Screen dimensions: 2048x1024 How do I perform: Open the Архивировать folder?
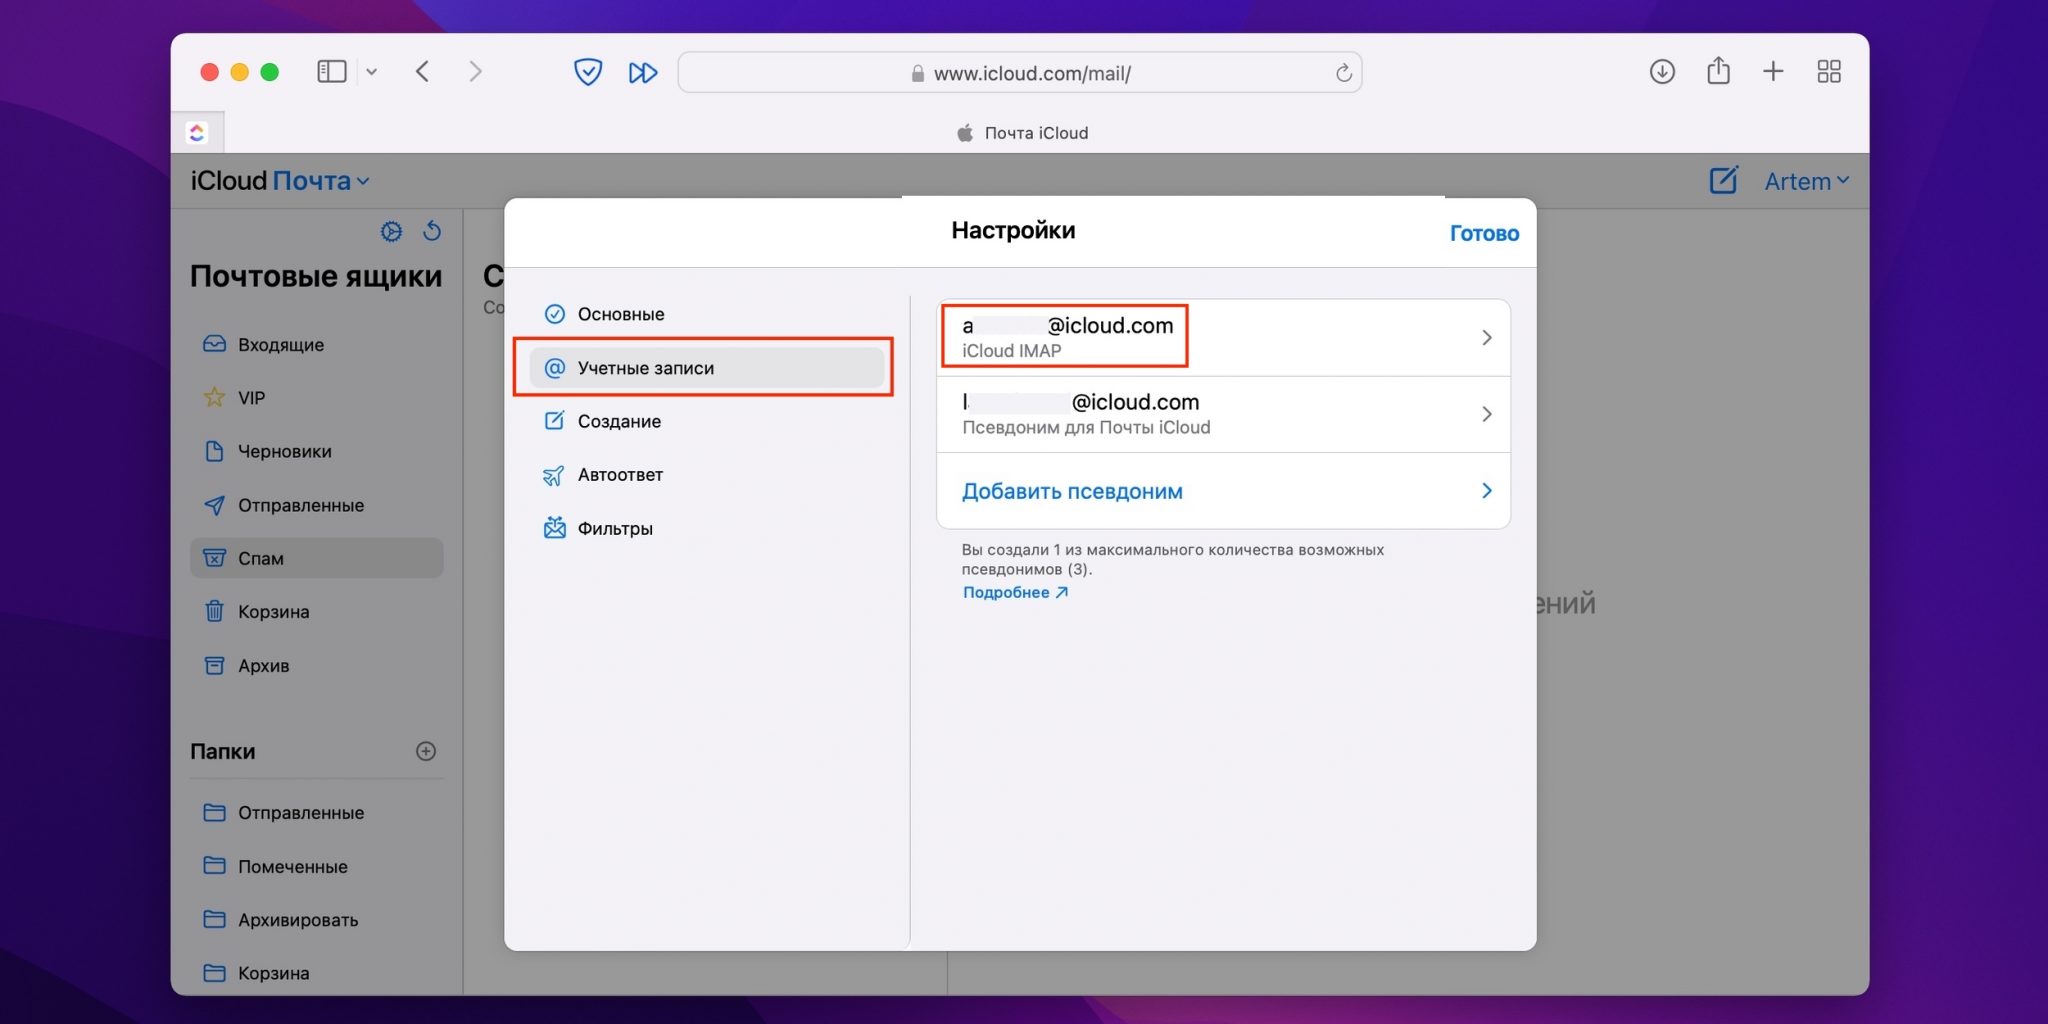click(x=316, y=919)
